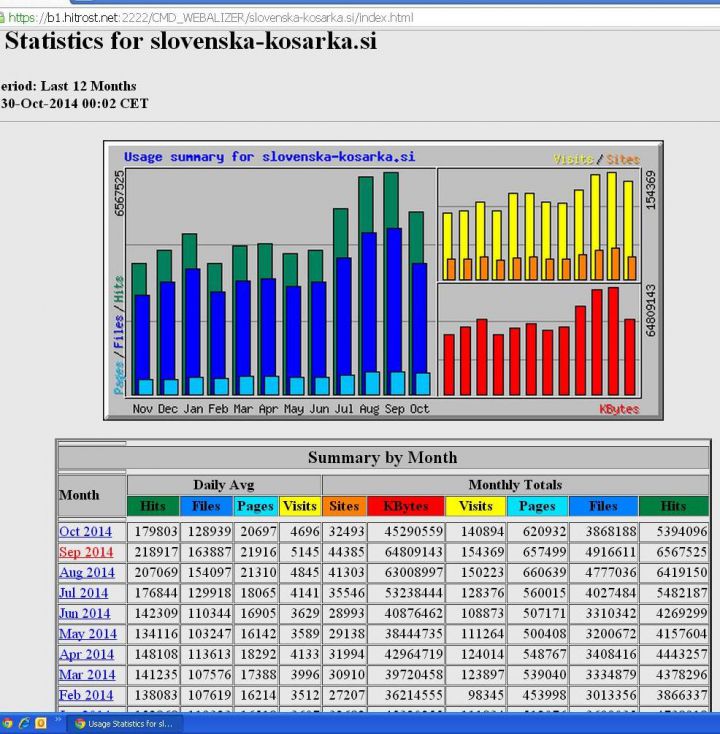Click the Daily Avg group header
720x734 pixels.
click(224, 485)
